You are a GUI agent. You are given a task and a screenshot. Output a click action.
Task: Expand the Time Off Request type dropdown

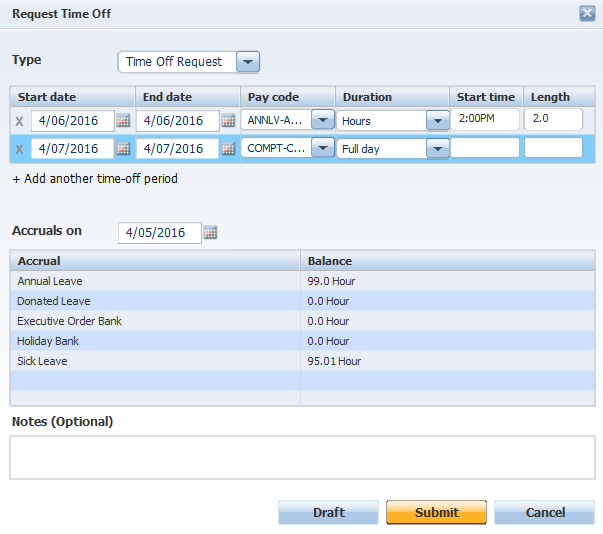coord(248,62)
